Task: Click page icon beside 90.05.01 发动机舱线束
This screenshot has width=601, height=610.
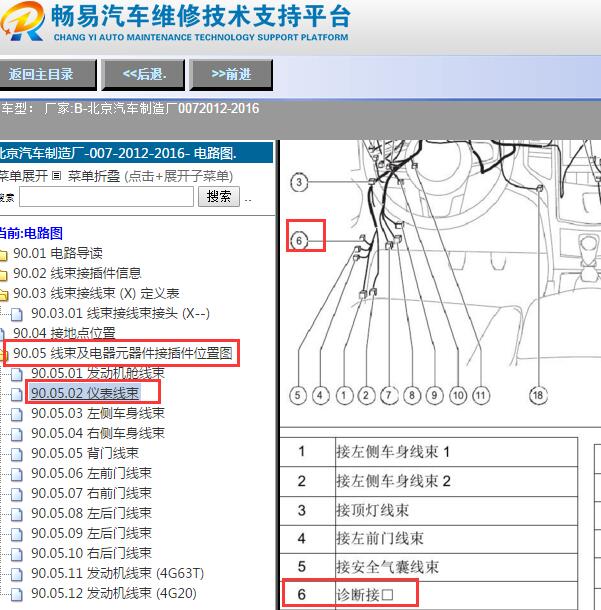Action: pyautogui.click(x=16, y=374)
